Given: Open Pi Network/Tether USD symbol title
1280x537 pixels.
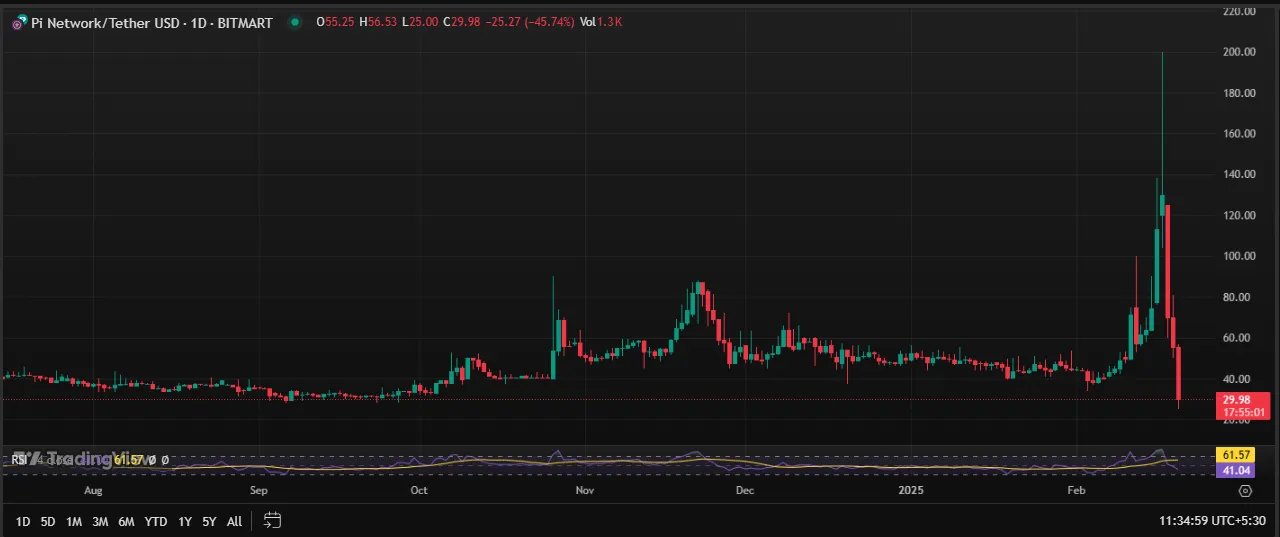Looking at the screenshot, I should (150, 22).
